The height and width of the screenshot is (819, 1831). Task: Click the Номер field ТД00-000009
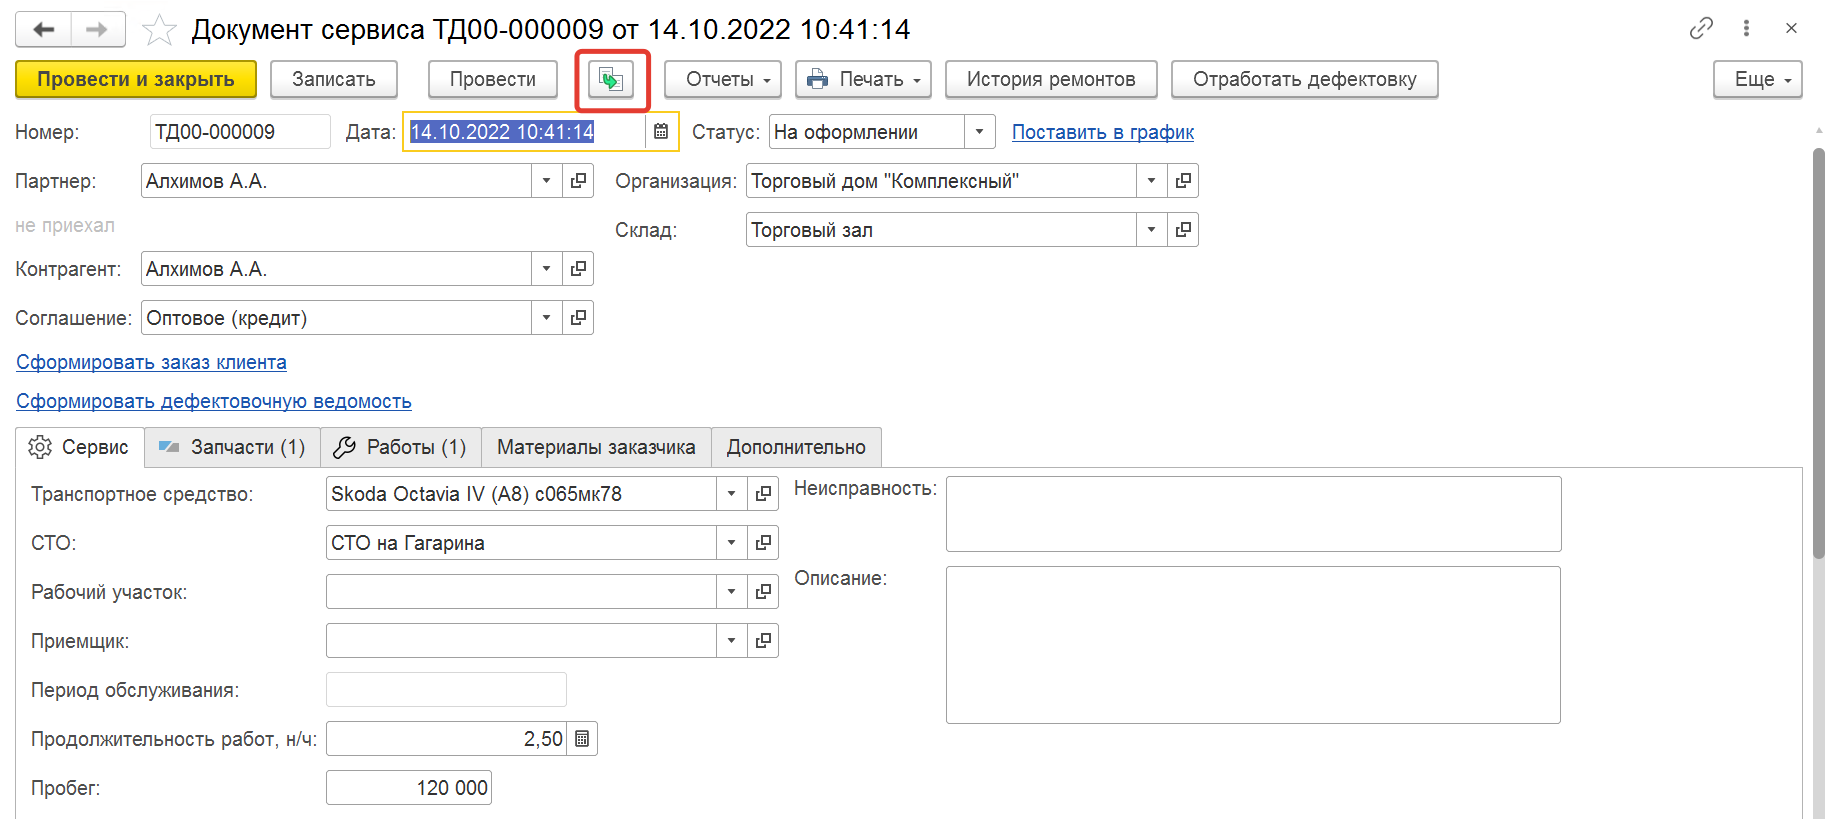(x=240, y=132)
